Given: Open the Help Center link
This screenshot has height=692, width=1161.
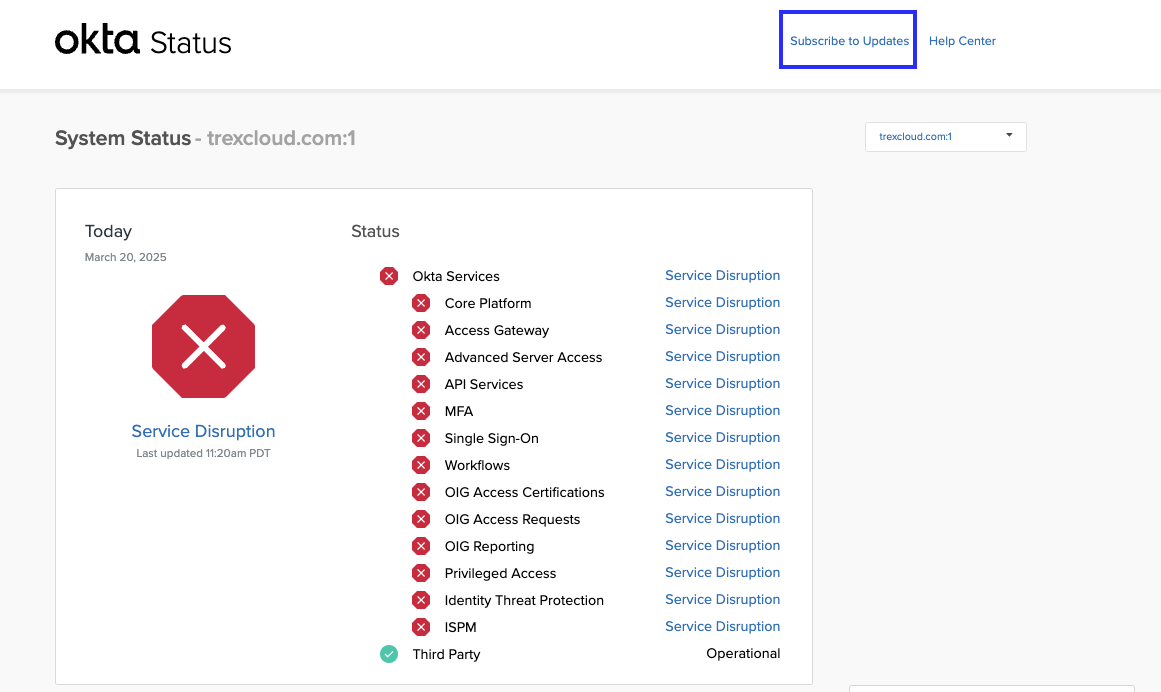Looking at the screenshot, I should (962, 41).
